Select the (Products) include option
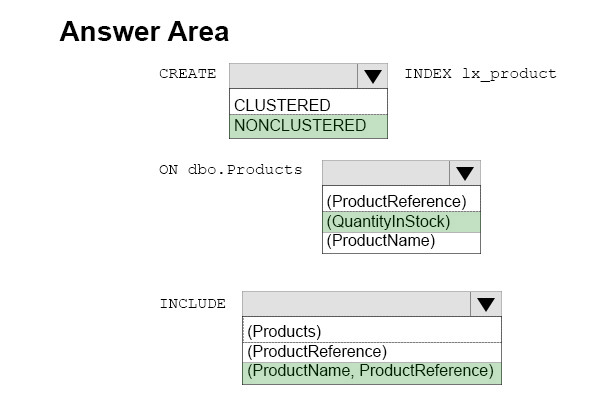599x403 pixels. pyautogui.click(x=372, y=332)
